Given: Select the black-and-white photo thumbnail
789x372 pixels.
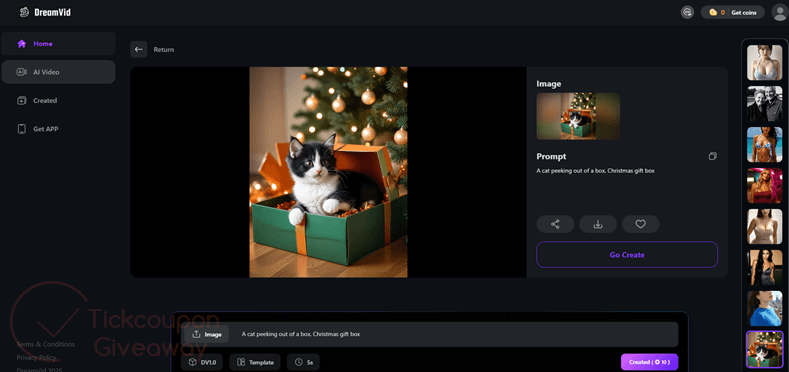Looking at the screenshot, I should tap(765, 104).
